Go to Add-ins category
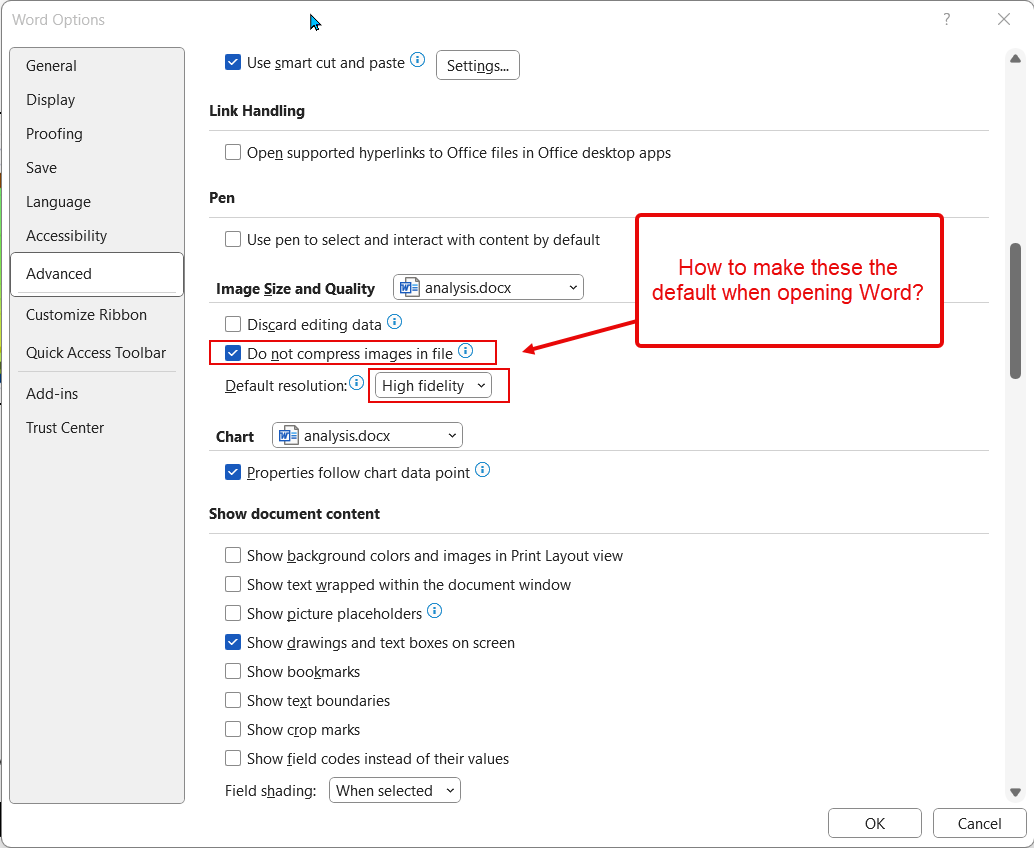 [x=97, y=394]
